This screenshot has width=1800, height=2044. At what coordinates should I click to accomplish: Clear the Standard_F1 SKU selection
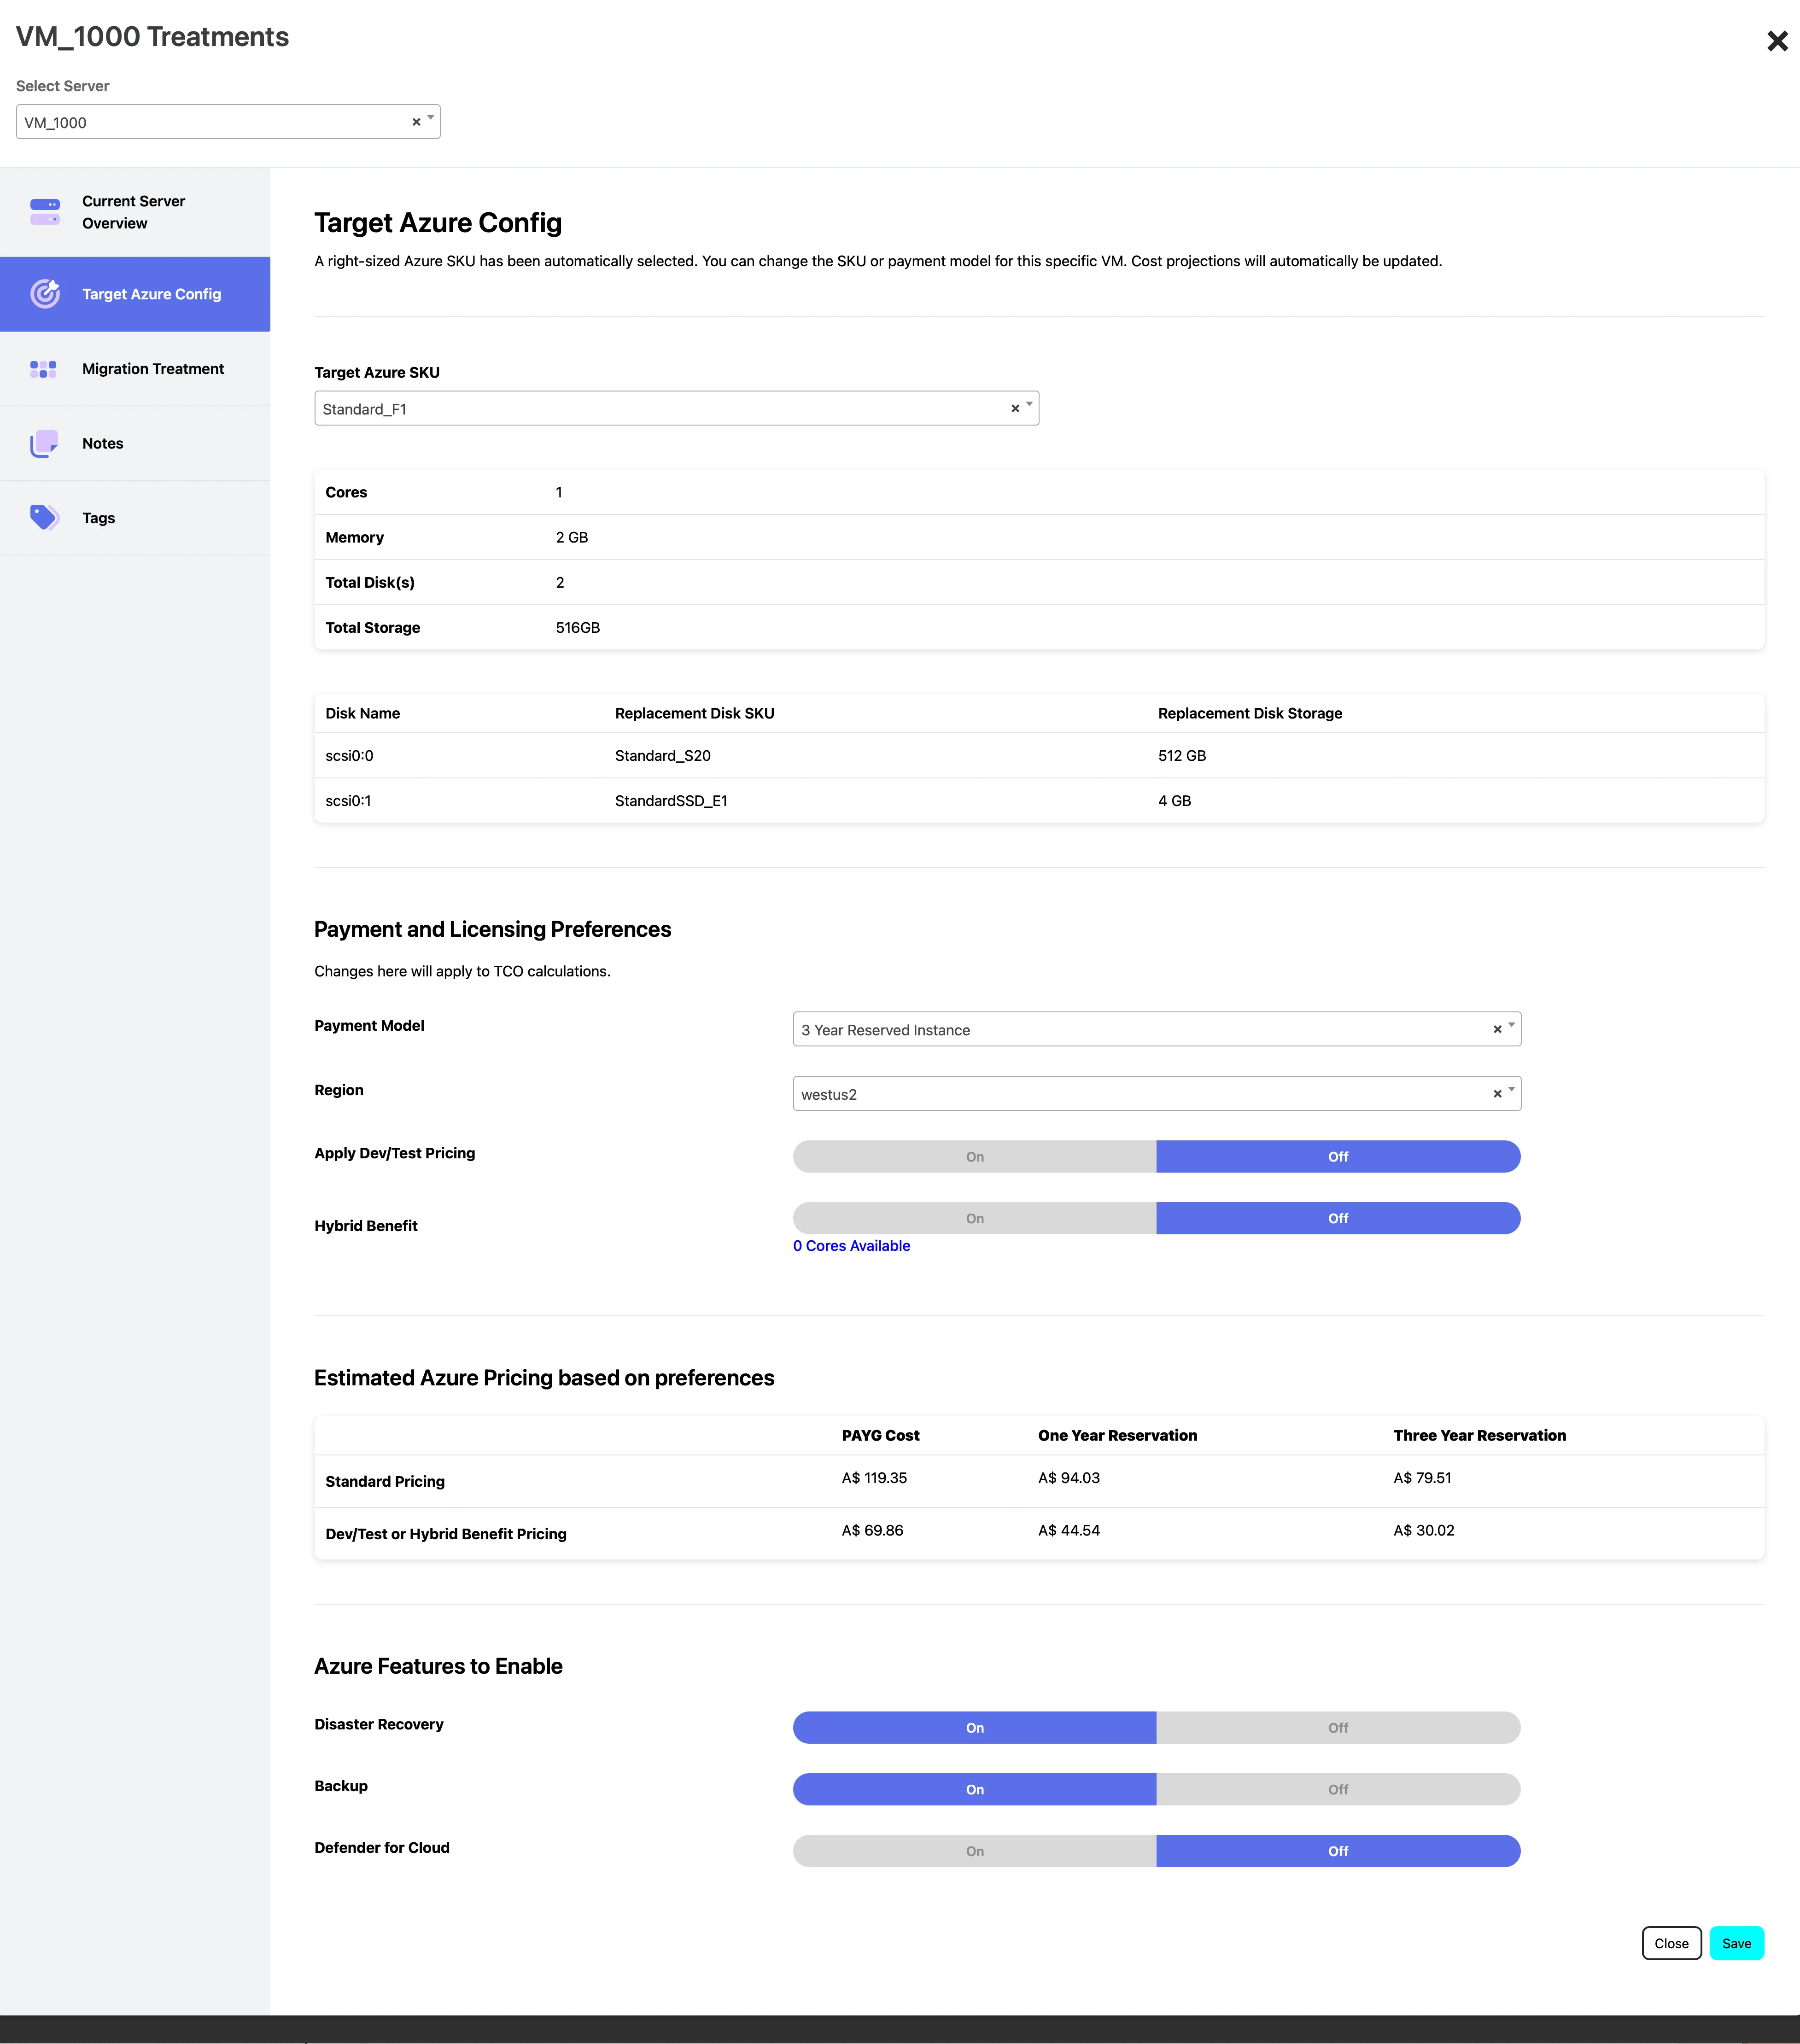[x=1015, y=408]
